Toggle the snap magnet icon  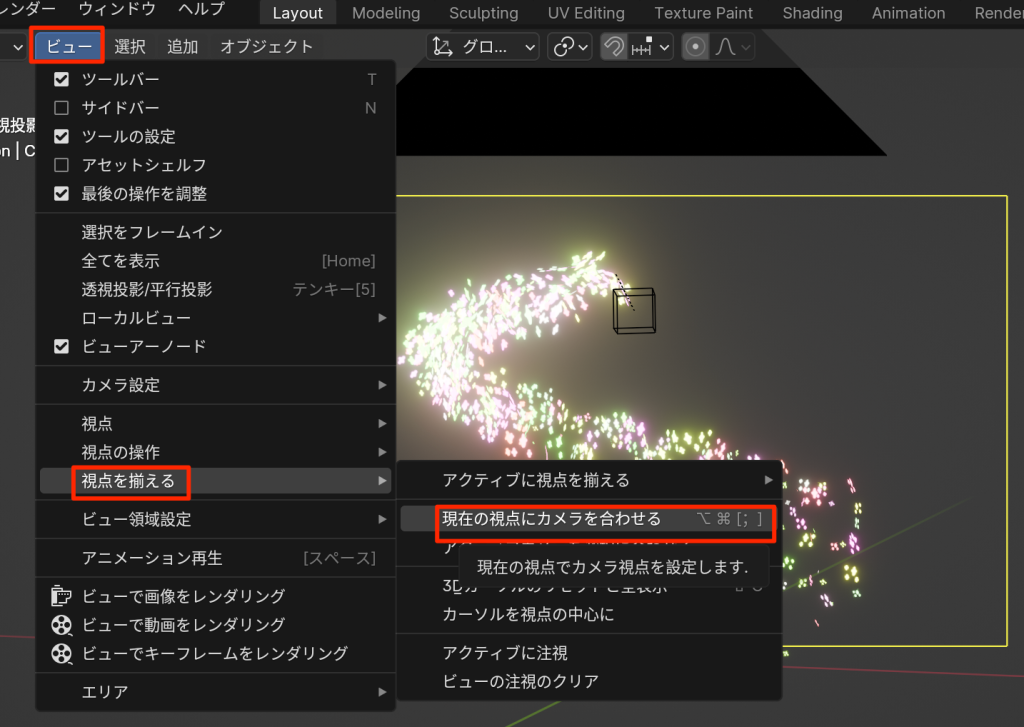pos(615,47)
